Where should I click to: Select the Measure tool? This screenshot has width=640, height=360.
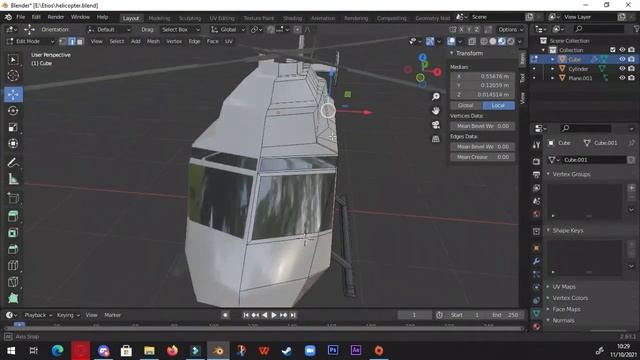(x=13, y=179)
